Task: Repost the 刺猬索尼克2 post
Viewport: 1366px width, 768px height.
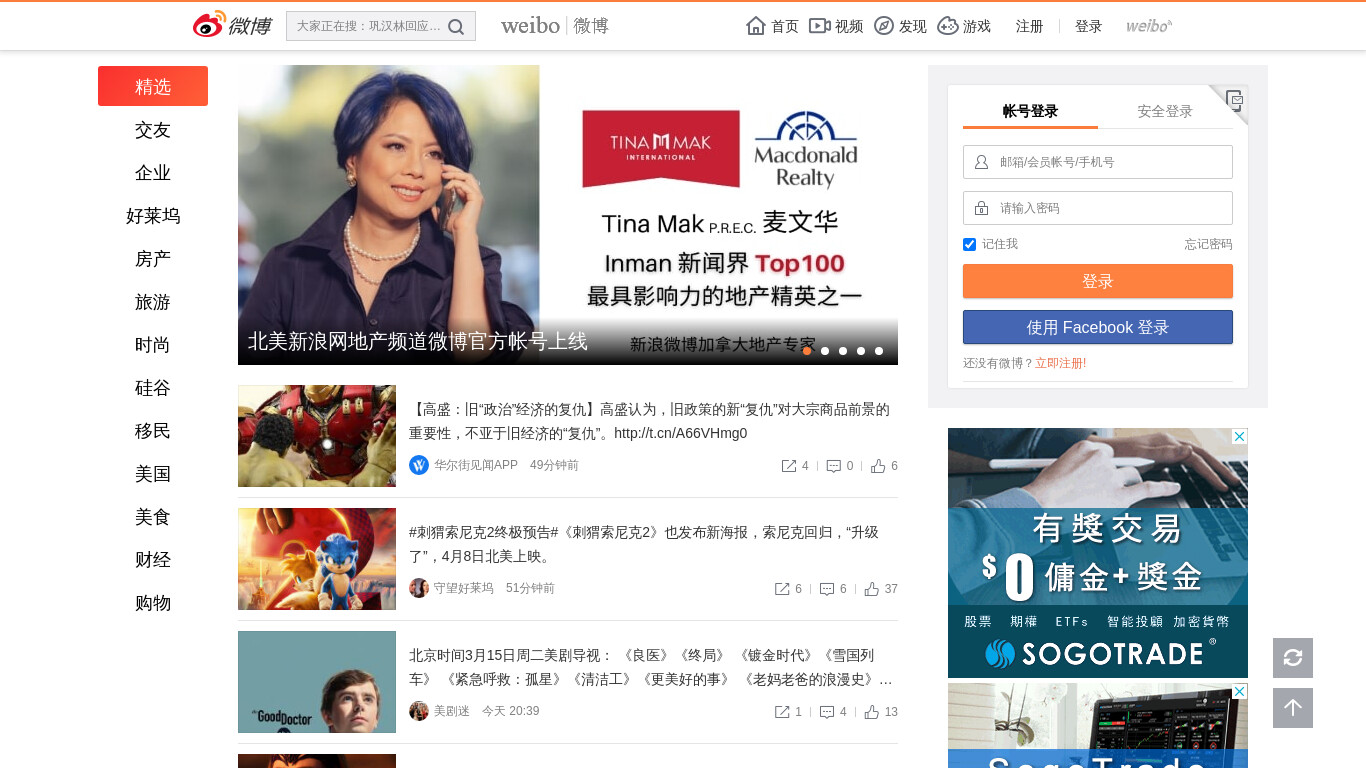Action: tap(782, 589)
